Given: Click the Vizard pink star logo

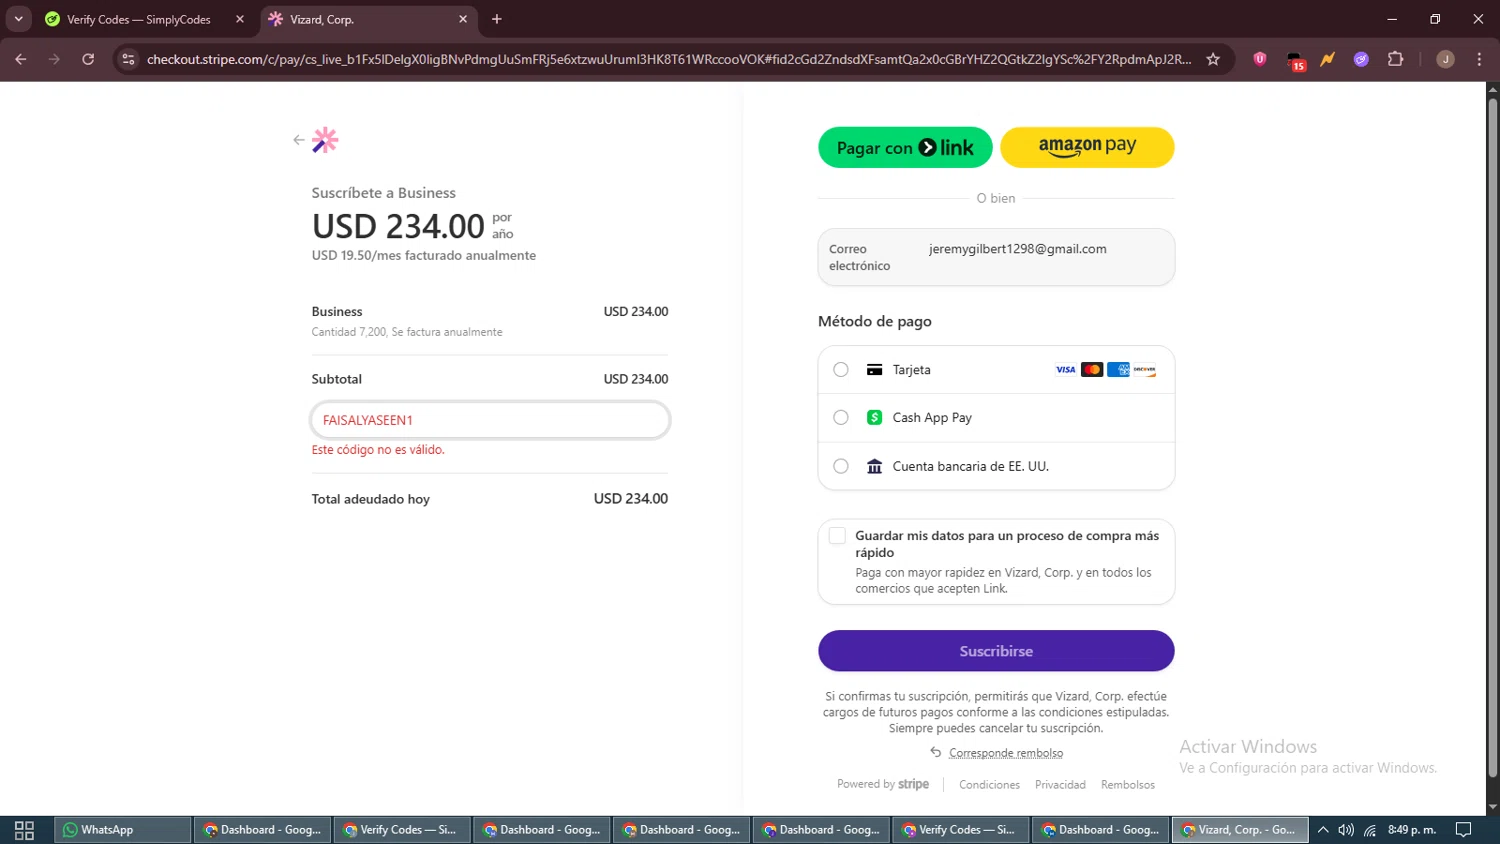Looking at the screenshot, I should click(x=325, y=140).
